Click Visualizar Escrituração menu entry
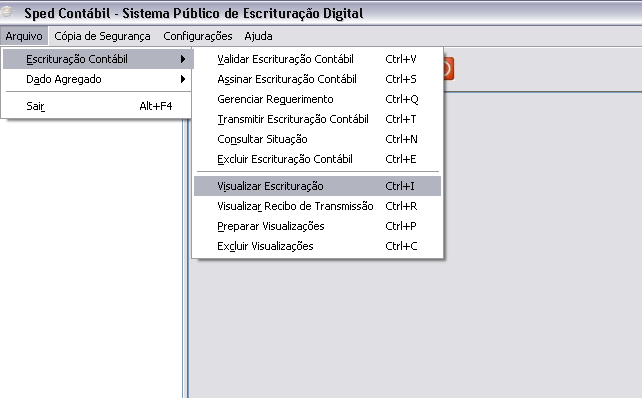The height and width of the screenshot is (398, 642). pos(317,186)
